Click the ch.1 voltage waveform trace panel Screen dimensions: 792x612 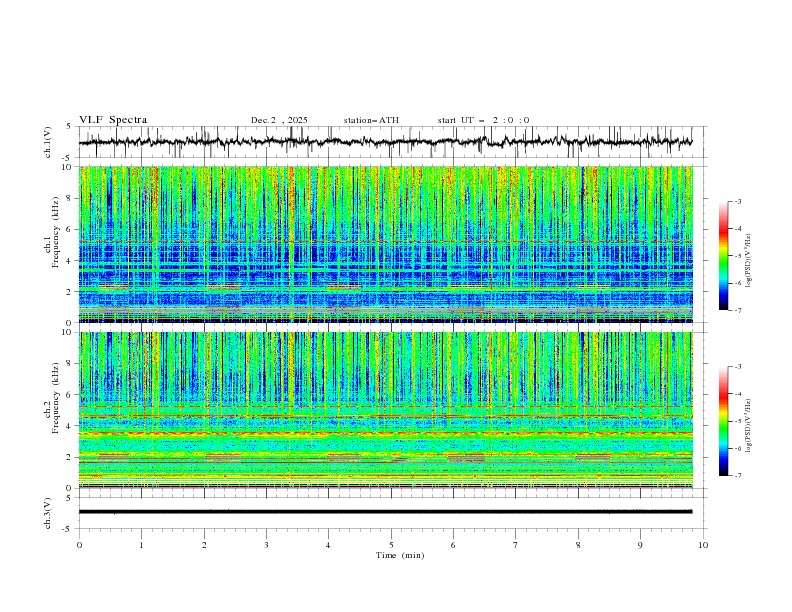point(392,142)
